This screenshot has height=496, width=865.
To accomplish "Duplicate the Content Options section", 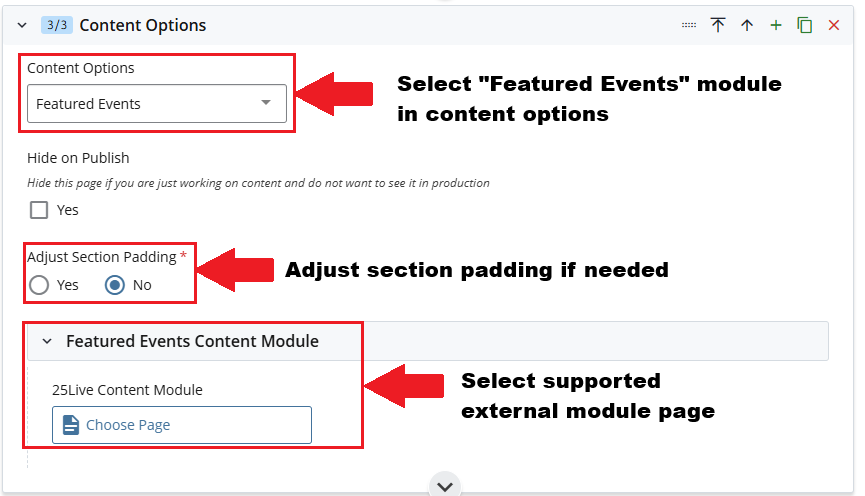I will point(805,26).
